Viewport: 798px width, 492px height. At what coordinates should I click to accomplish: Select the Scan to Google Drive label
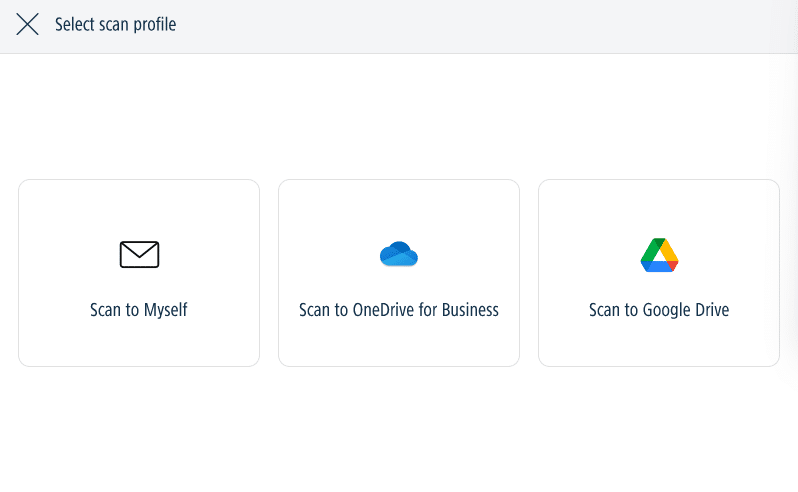pyautogui.click(x=659, y=310)
